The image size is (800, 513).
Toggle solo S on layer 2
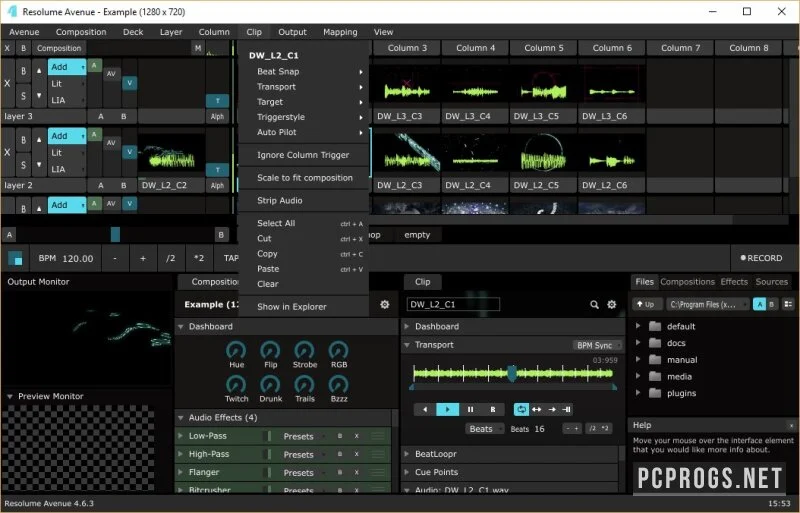click(23, 164)
